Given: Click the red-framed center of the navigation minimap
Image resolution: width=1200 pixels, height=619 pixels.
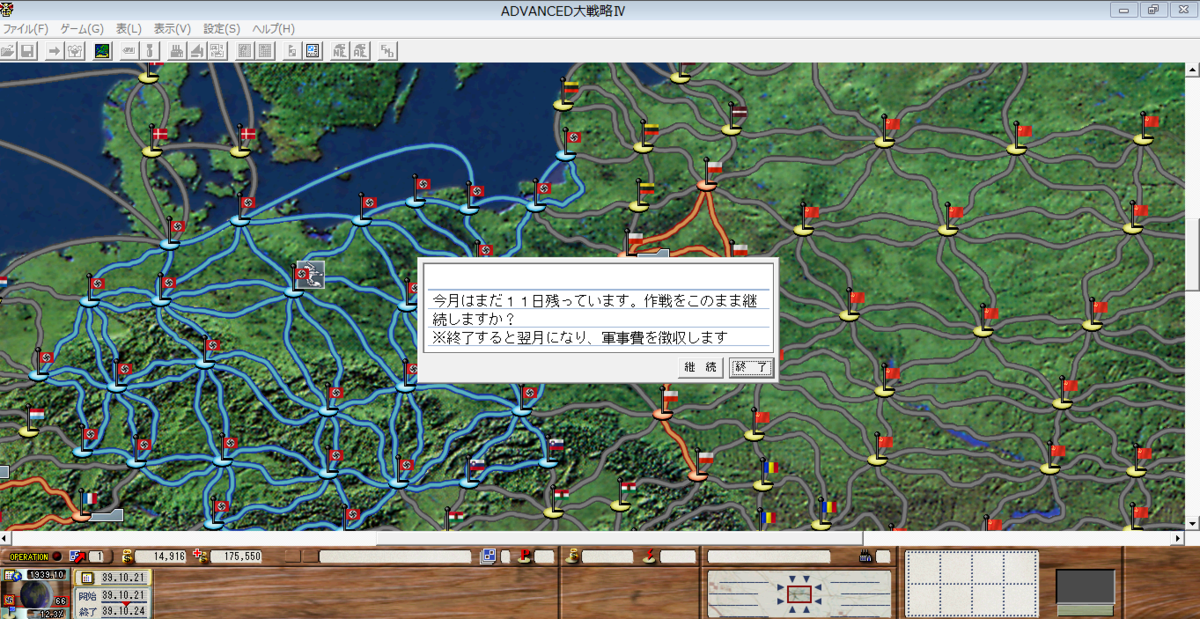Looking at the screenshot, I should 799,594.
